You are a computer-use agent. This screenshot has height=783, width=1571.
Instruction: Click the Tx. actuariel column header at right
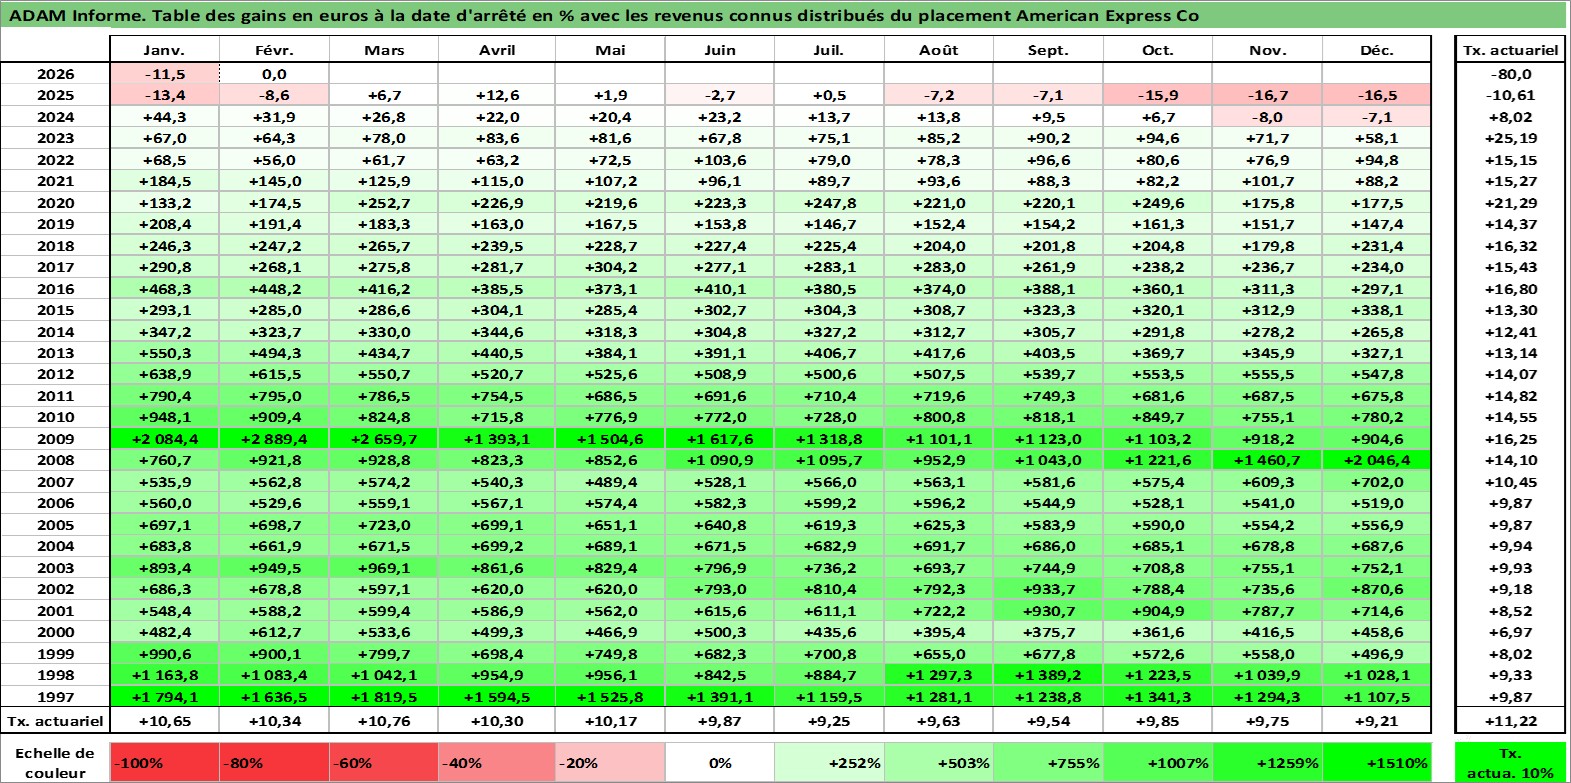pyautogui.click(x=1511, y=50)
